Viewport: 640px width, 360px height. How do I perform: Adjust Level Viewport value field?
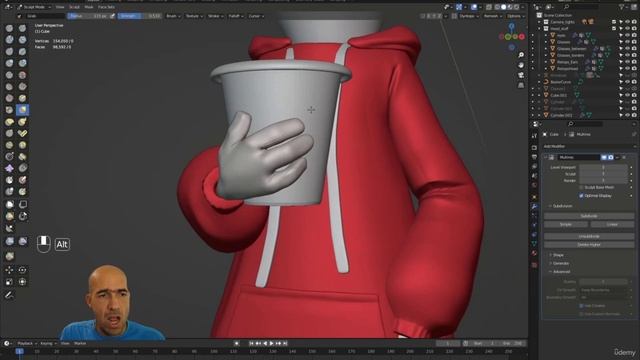tap(603, 167)
